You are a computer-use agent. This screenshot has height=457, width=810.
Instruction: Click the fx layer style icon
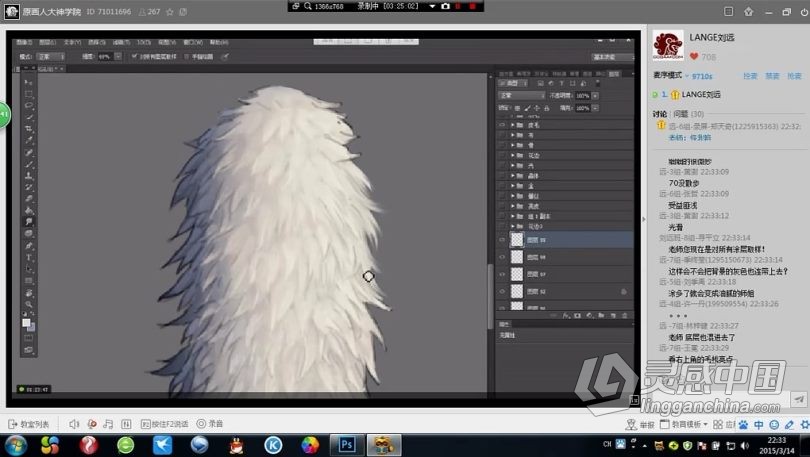pos(566,315)
